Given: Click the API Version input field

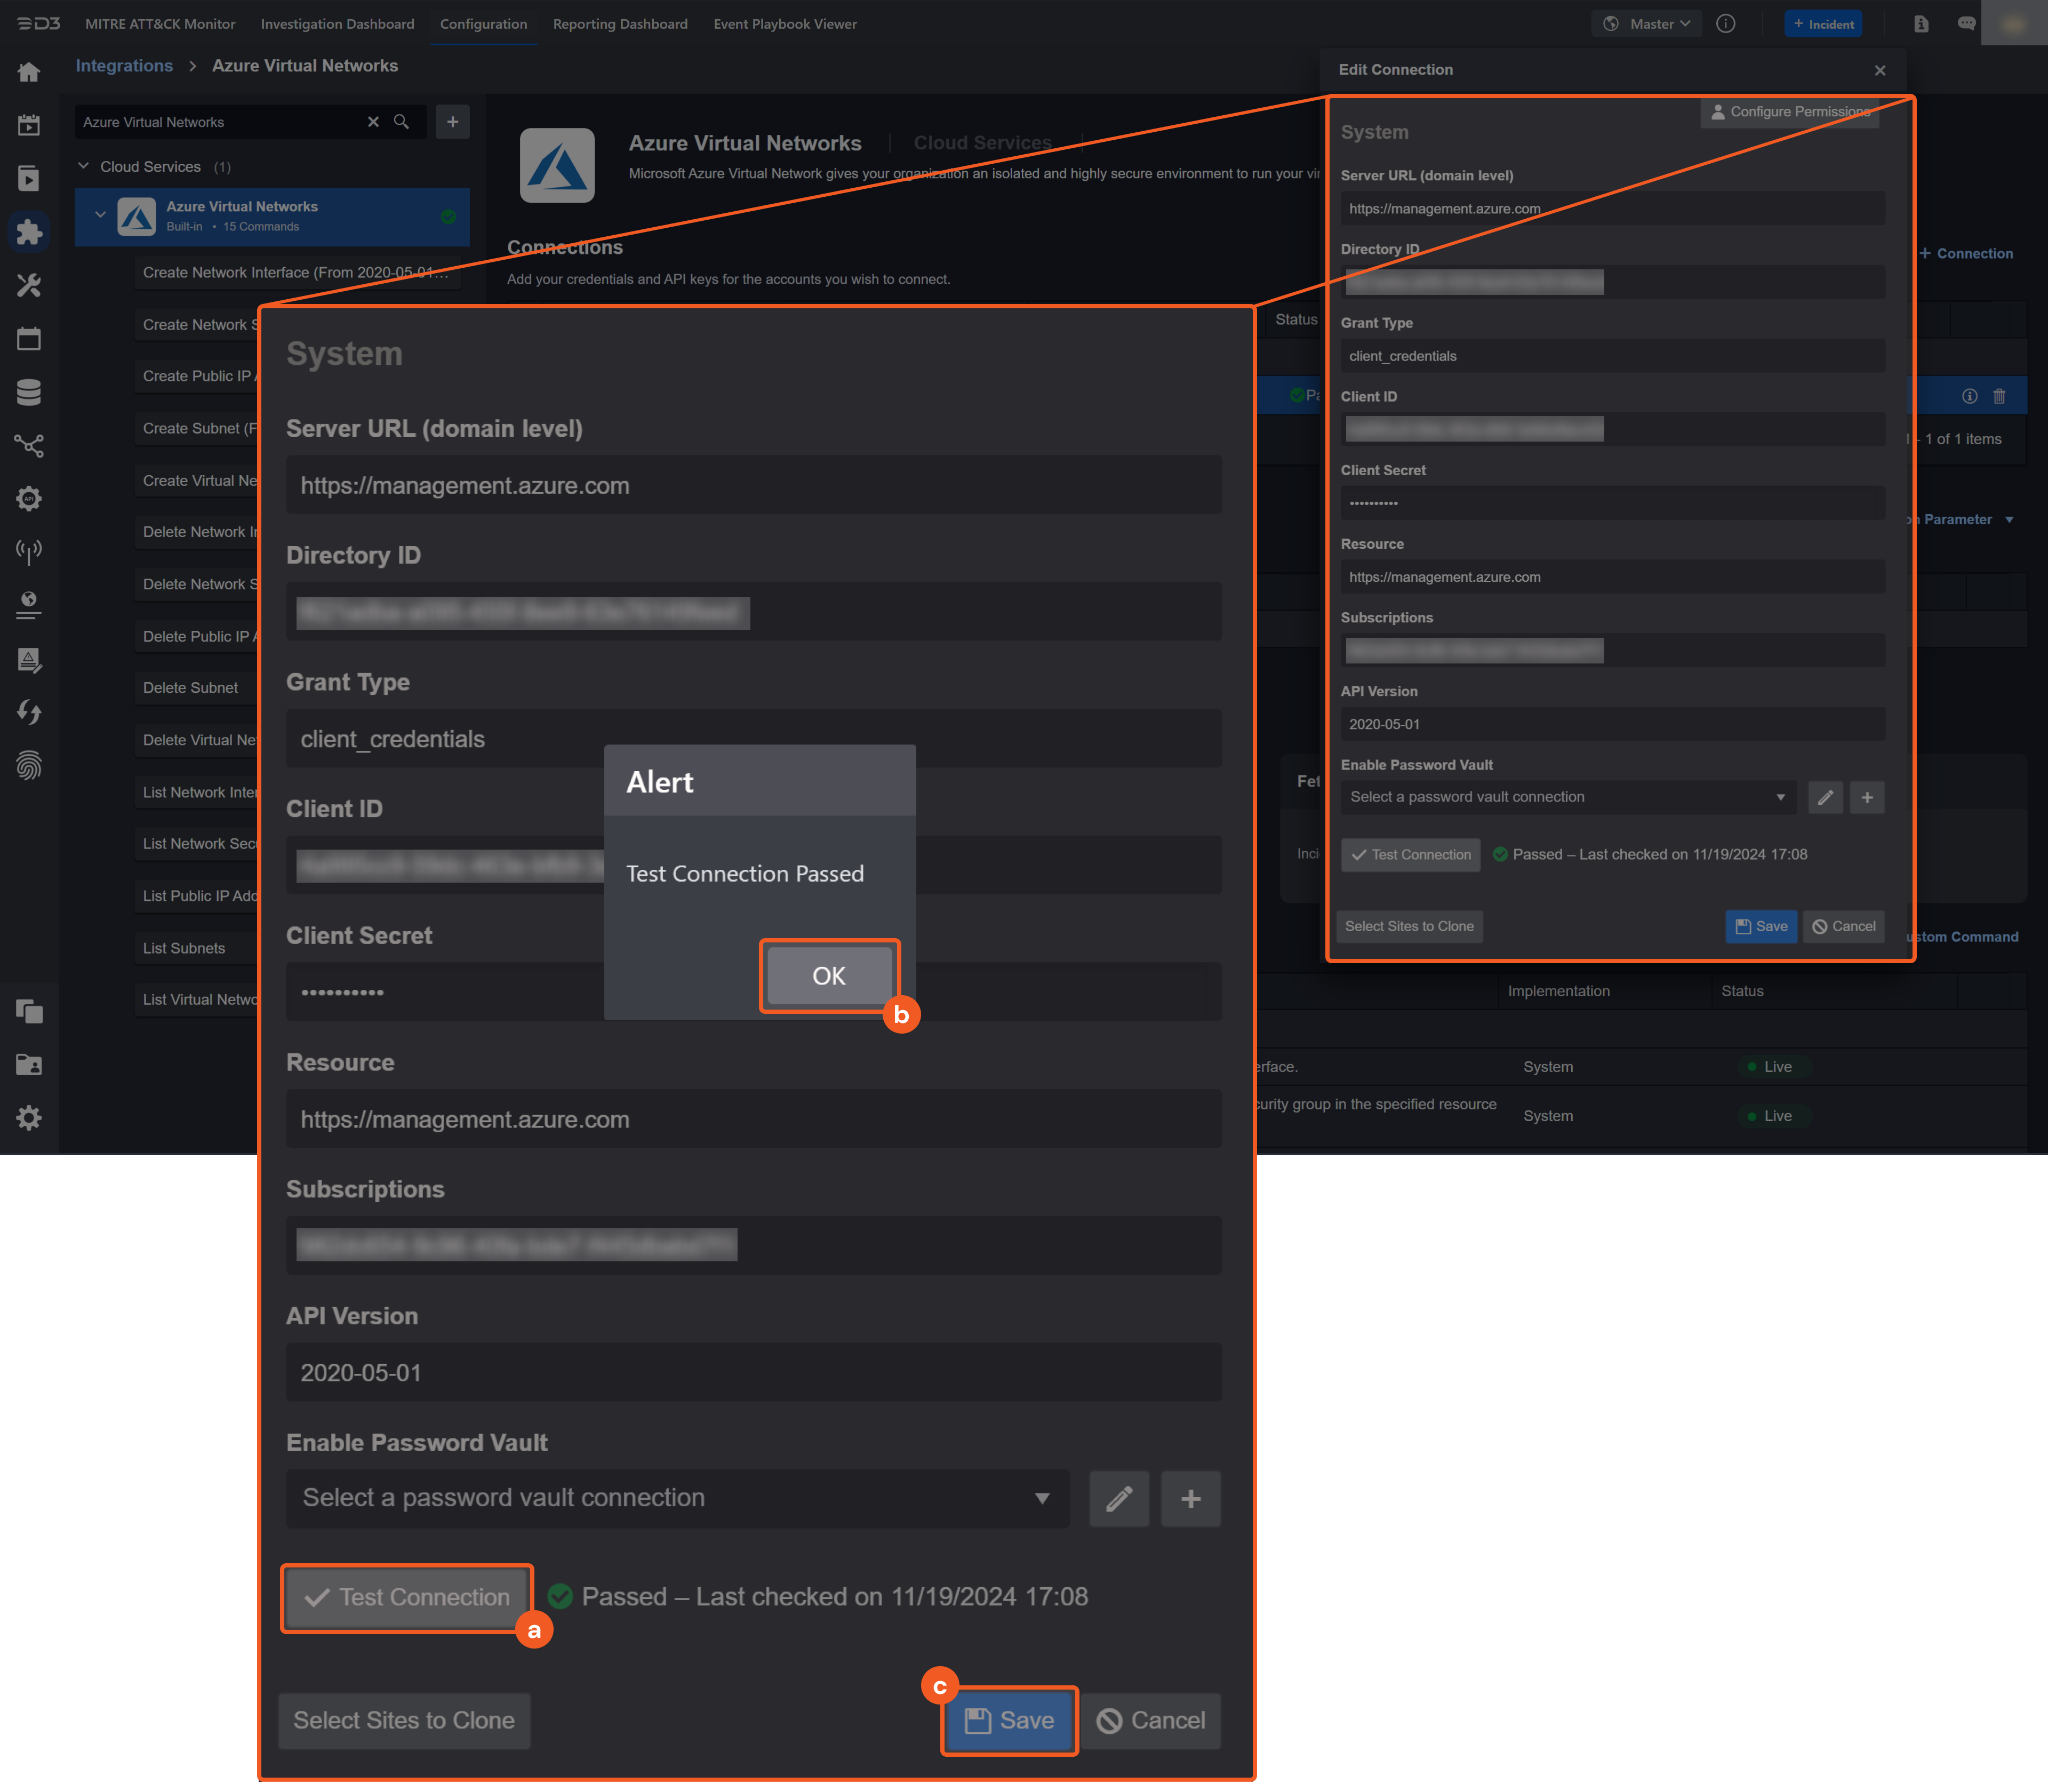Looking at the screenshot, I should (753, 1372).
